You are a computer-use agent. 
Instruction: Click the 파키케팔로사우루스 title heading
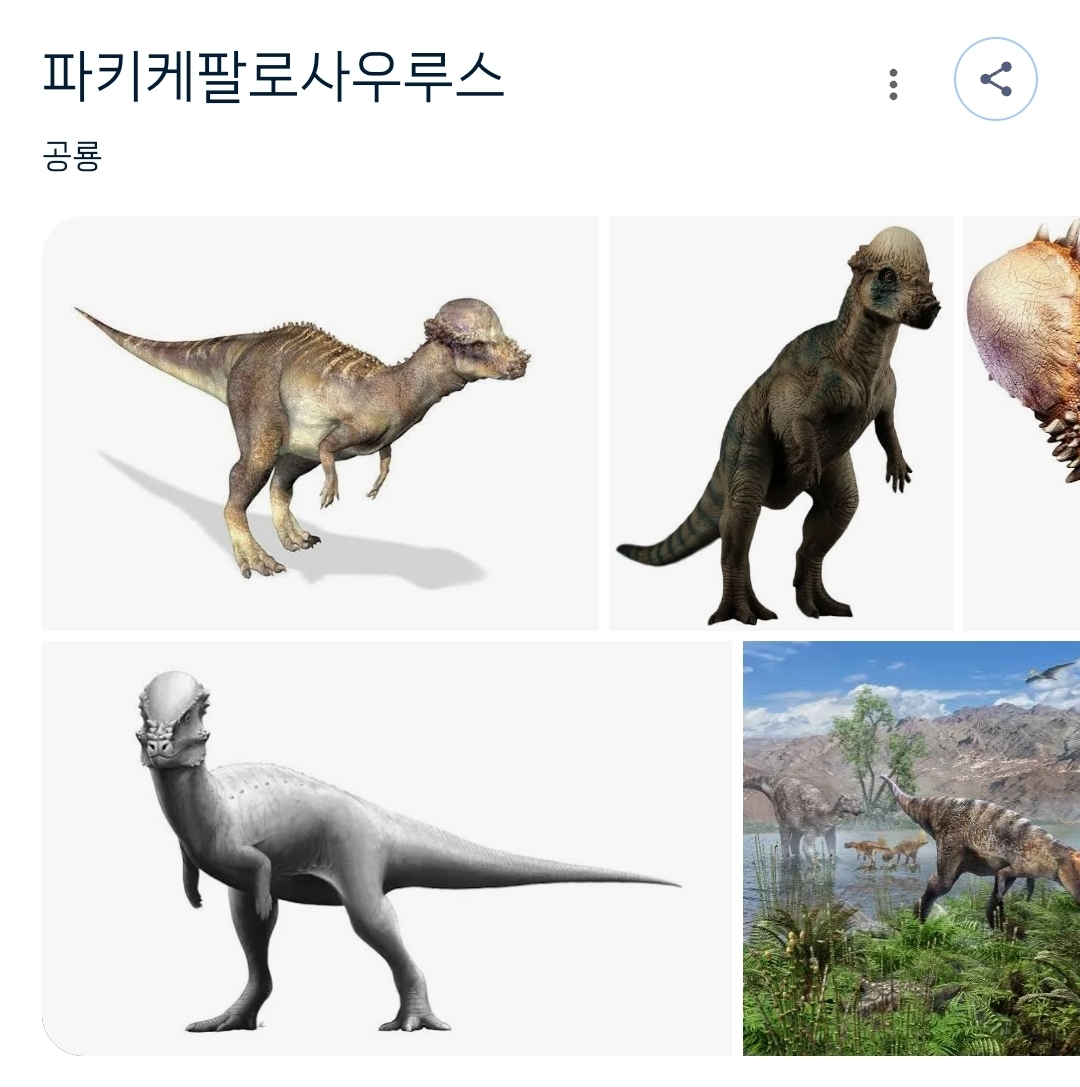point(273,77)
